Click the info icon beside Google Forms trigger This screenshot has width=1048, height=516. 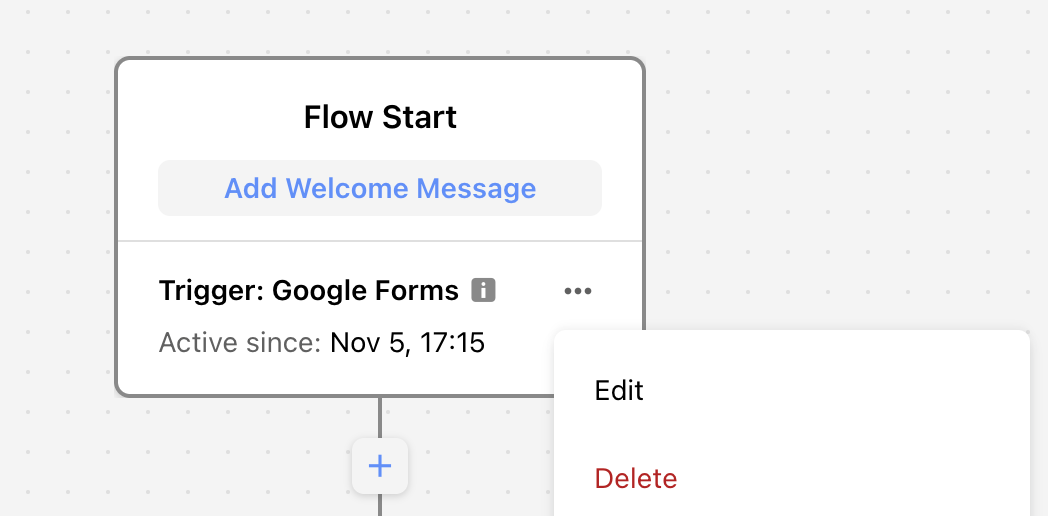pyautogui.click(x=483, y=291)
